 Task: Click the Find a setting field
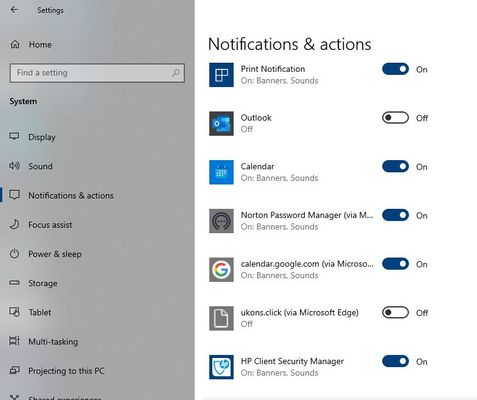[x=97, y=73]
